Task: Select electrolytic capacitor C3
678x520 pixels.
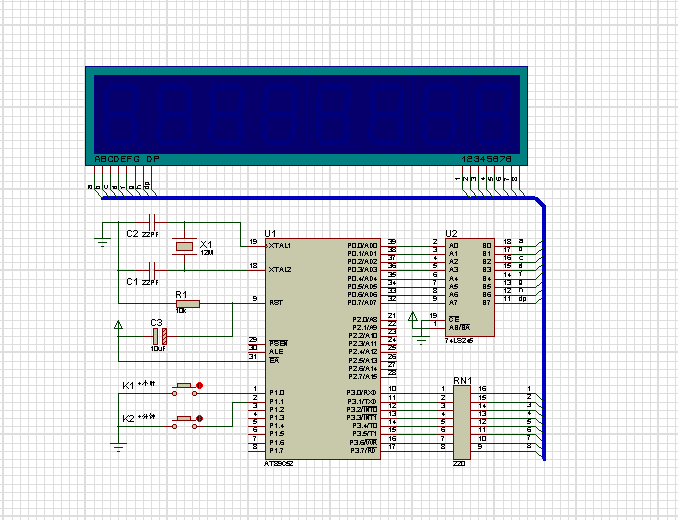Action: pos(157,335)
